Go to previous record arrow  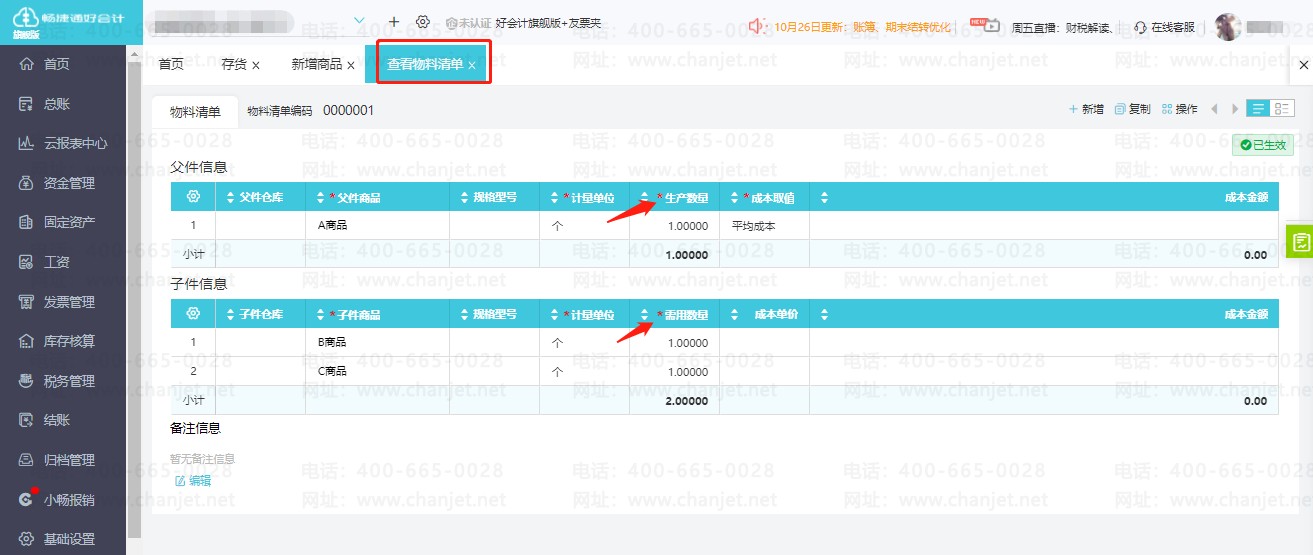[x=1214, y=109]
